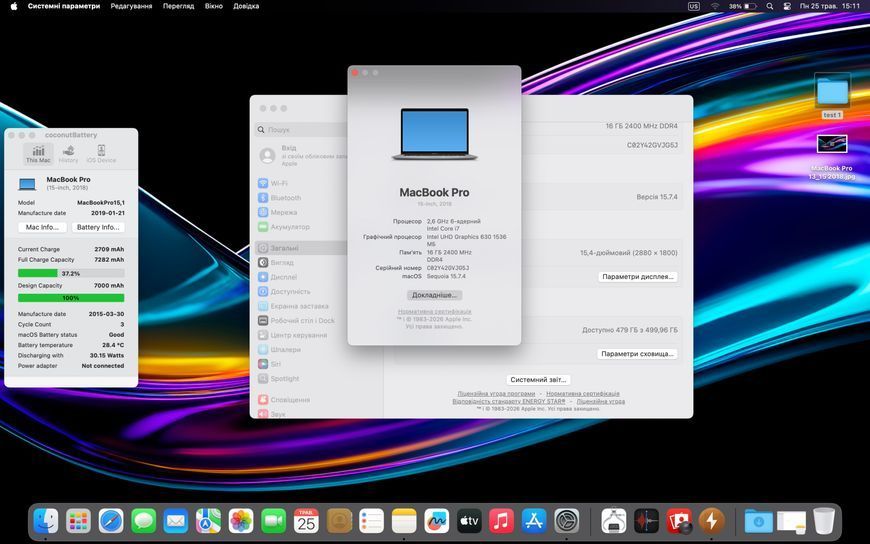This screenshot has width=870, height=544.
Task: Launch Photo Booth from the Dock
Action: click(x=679, y=521)
